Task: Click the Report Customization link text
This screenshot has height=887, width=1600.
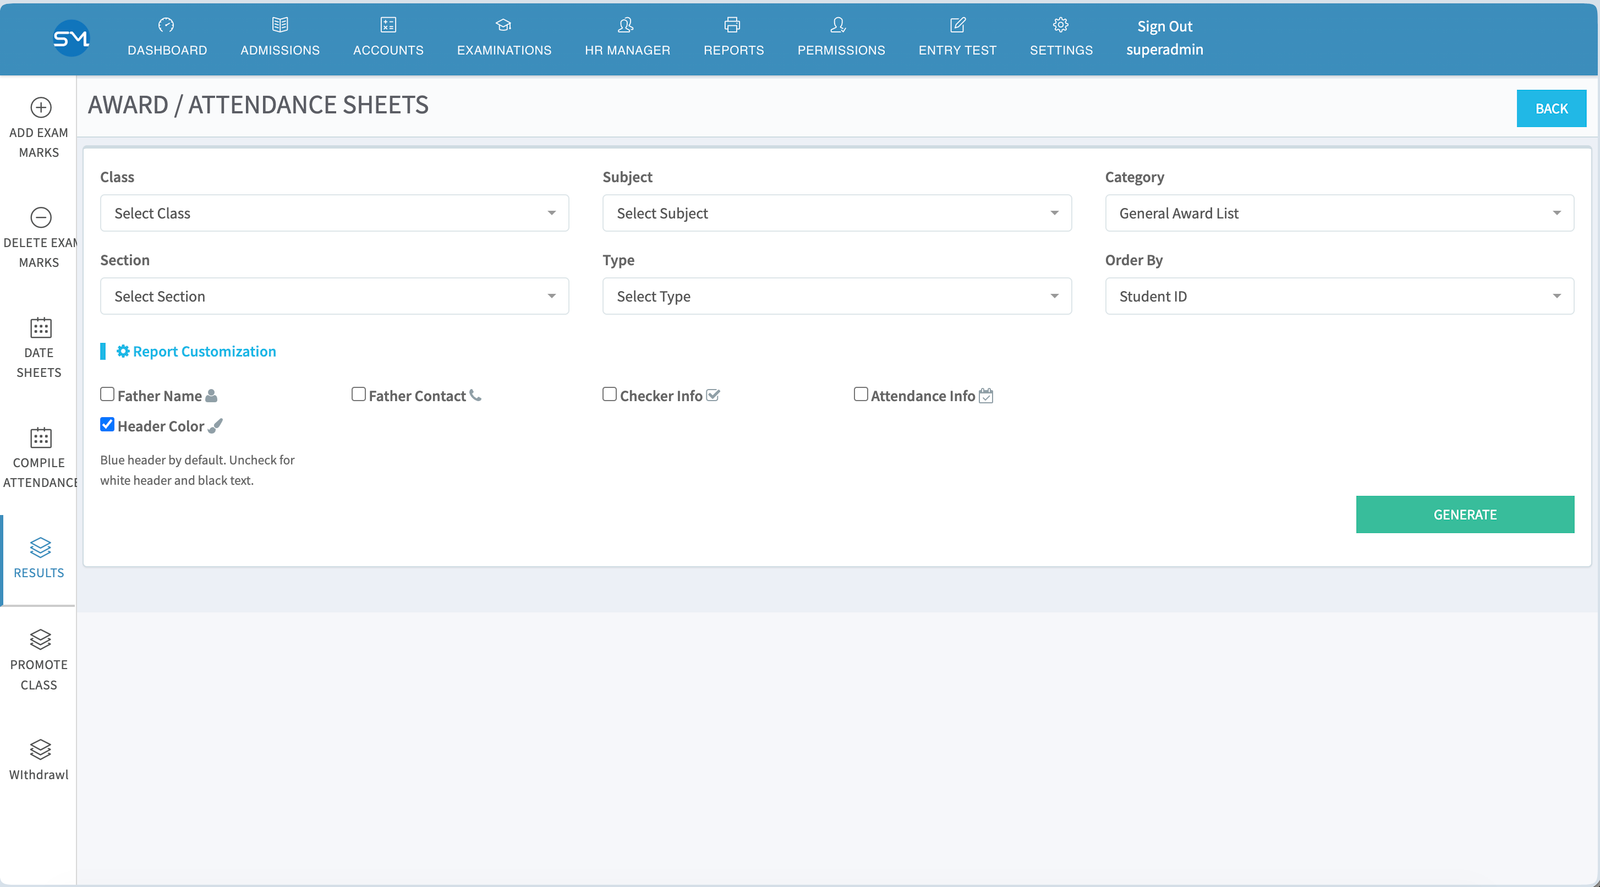Action: tap(204, 351)
